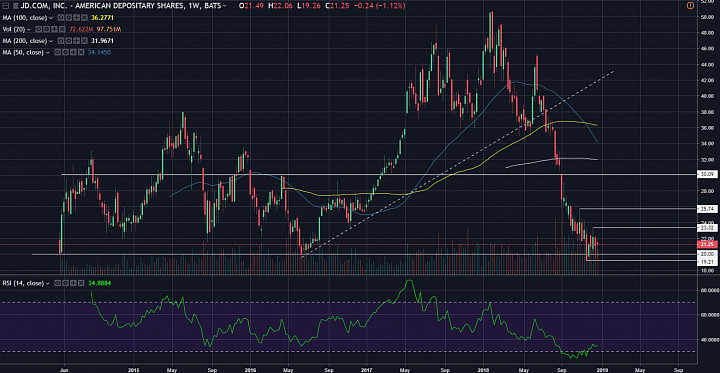Open settings for Vol (20)

46,29
